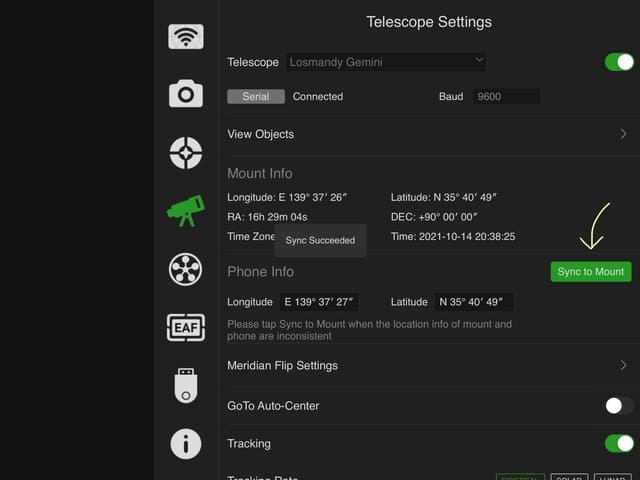This screenshot has height=480, width=640.
Task: Open the Losmandy Gemini telescope dropdown
Action: [386, 62]
